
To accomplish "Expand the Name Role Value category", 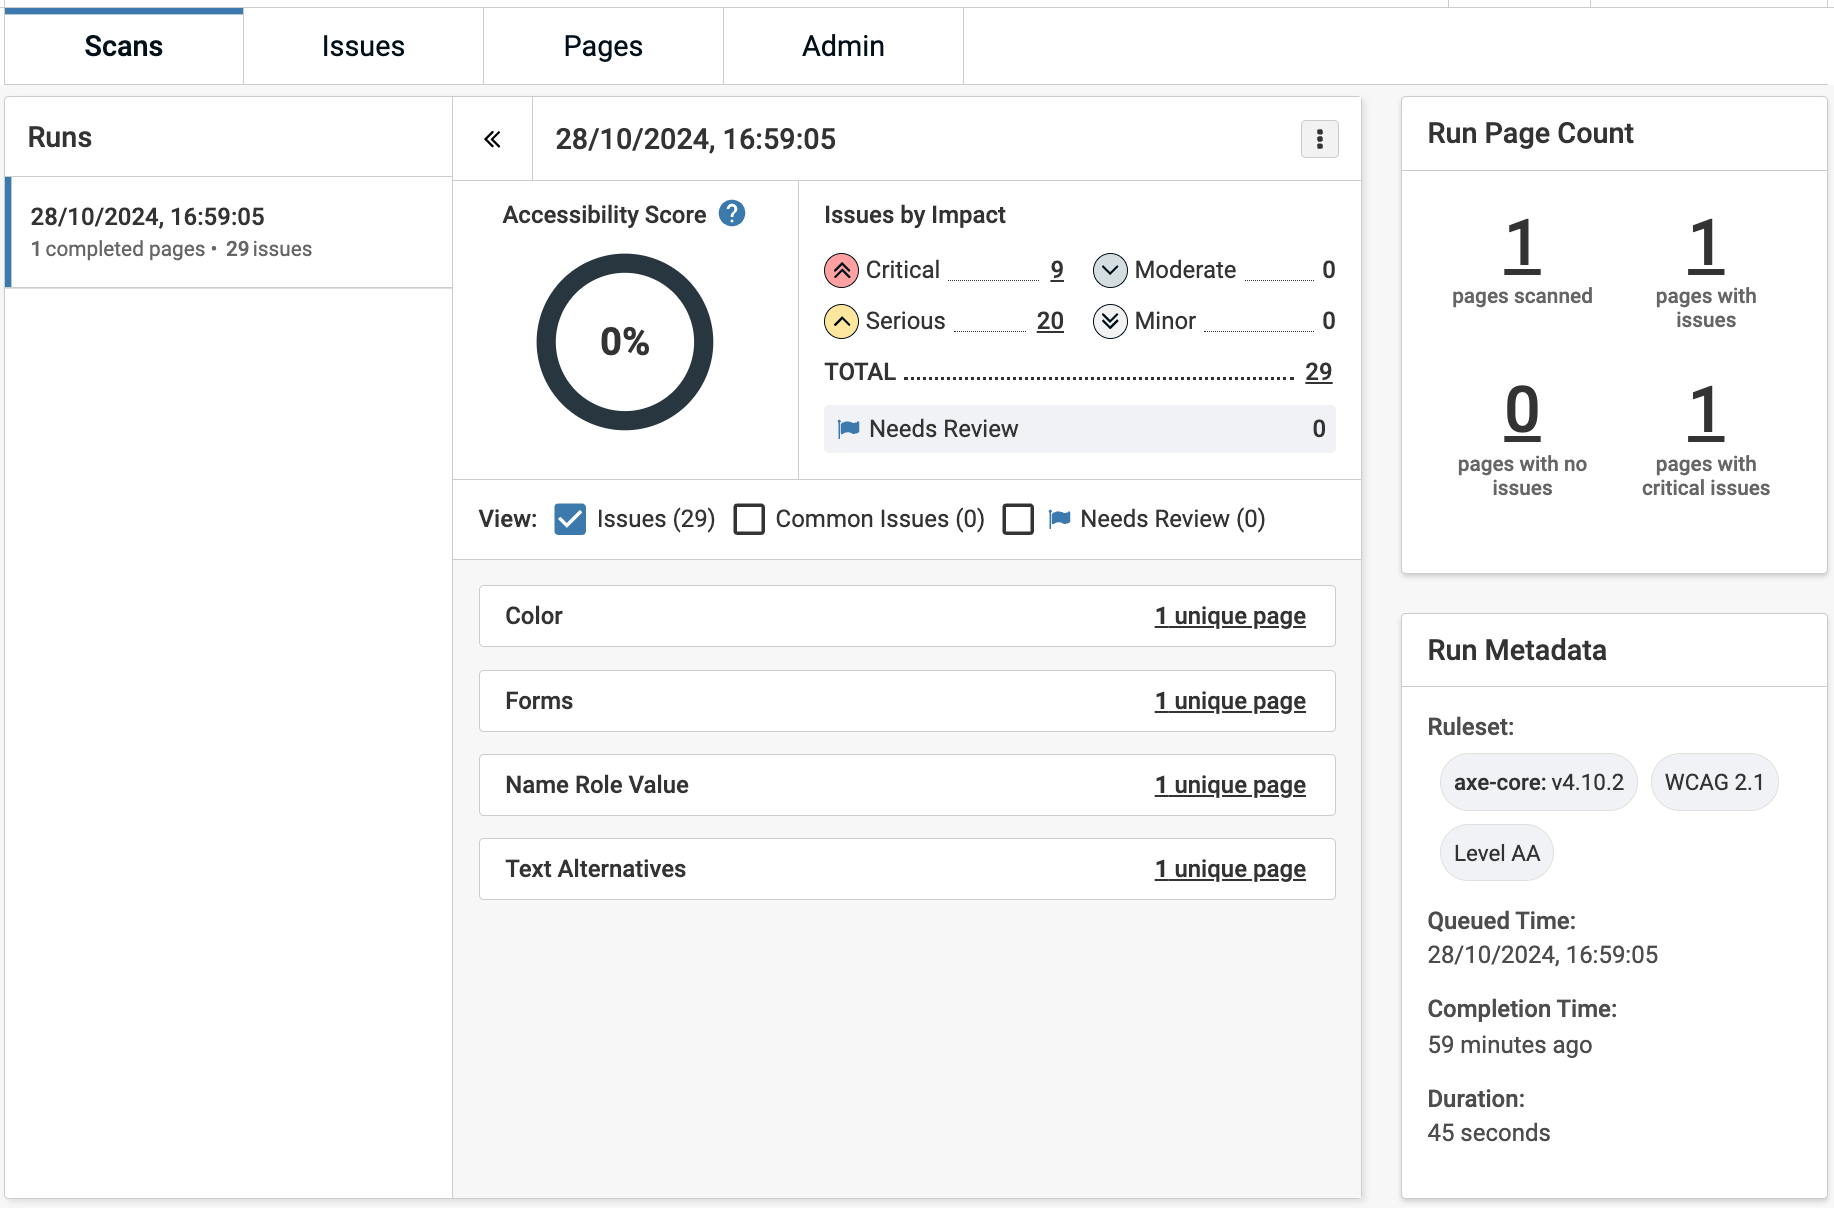I will point(597,785).
